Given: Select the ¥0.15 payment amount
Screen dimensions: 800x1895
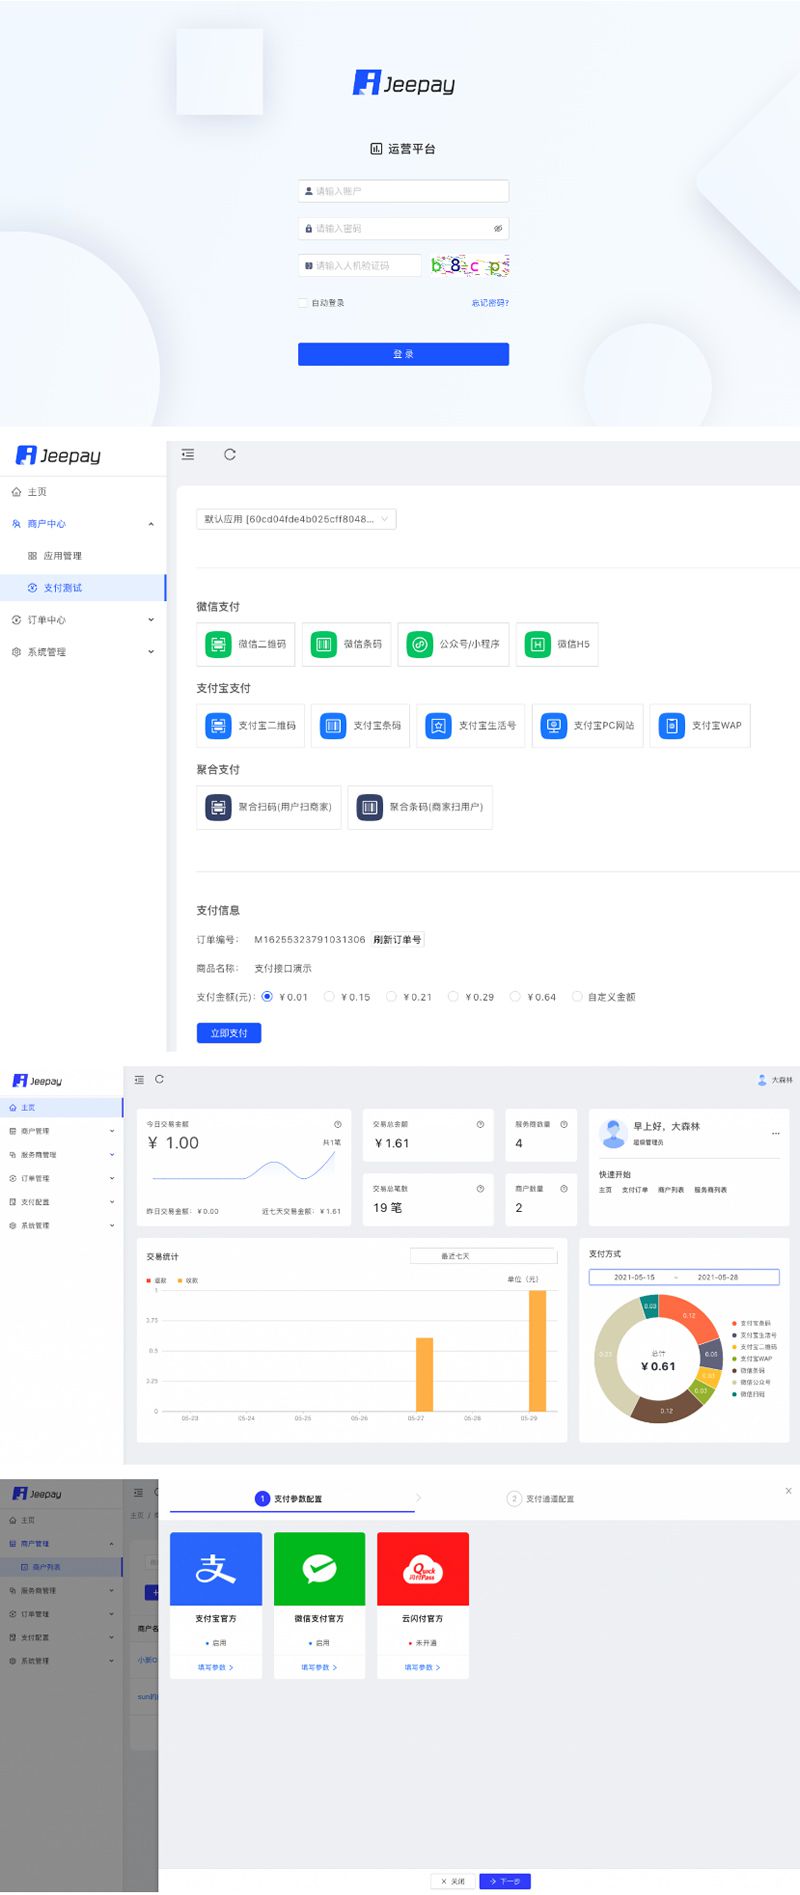Looking at the screenshot, I should point(329,997).
